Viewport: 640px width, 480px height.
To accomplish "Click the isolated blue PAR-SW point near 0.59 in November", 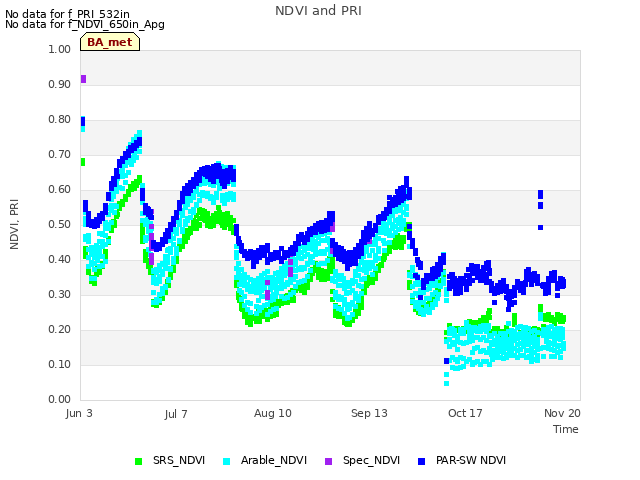I will 540,194.
